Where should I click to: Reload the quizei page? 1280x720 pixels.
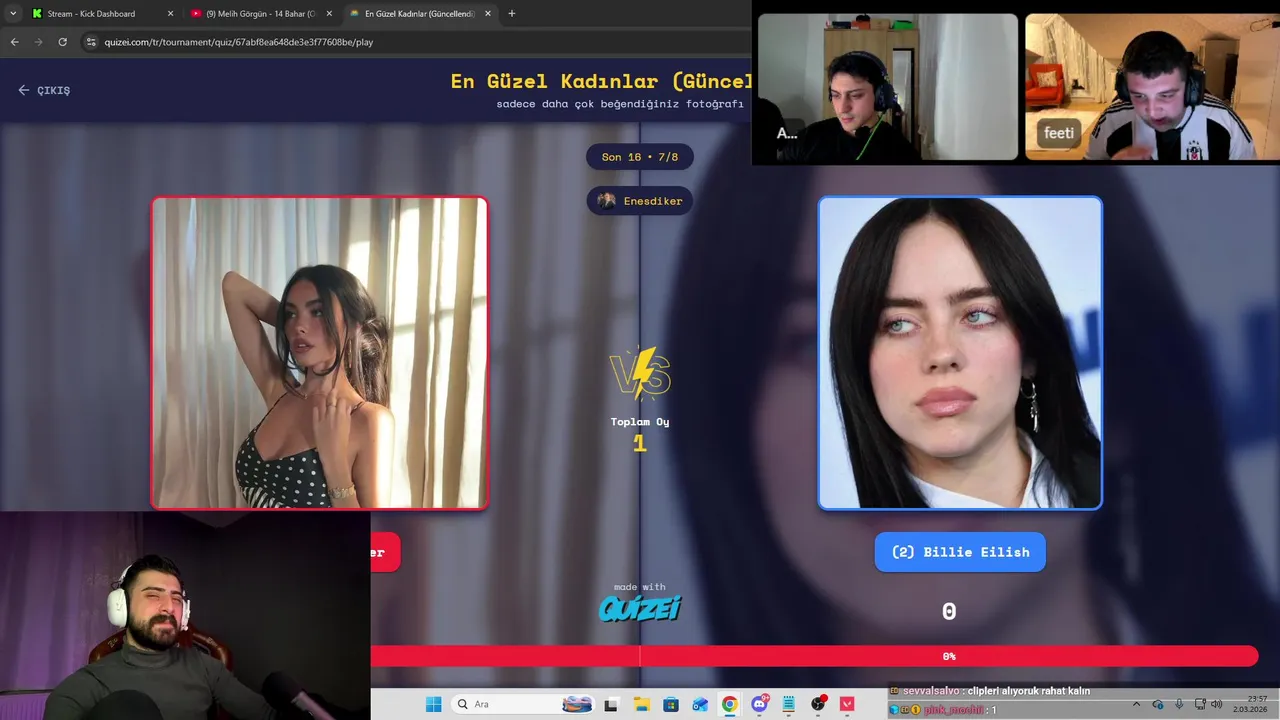tap(62, 42)
